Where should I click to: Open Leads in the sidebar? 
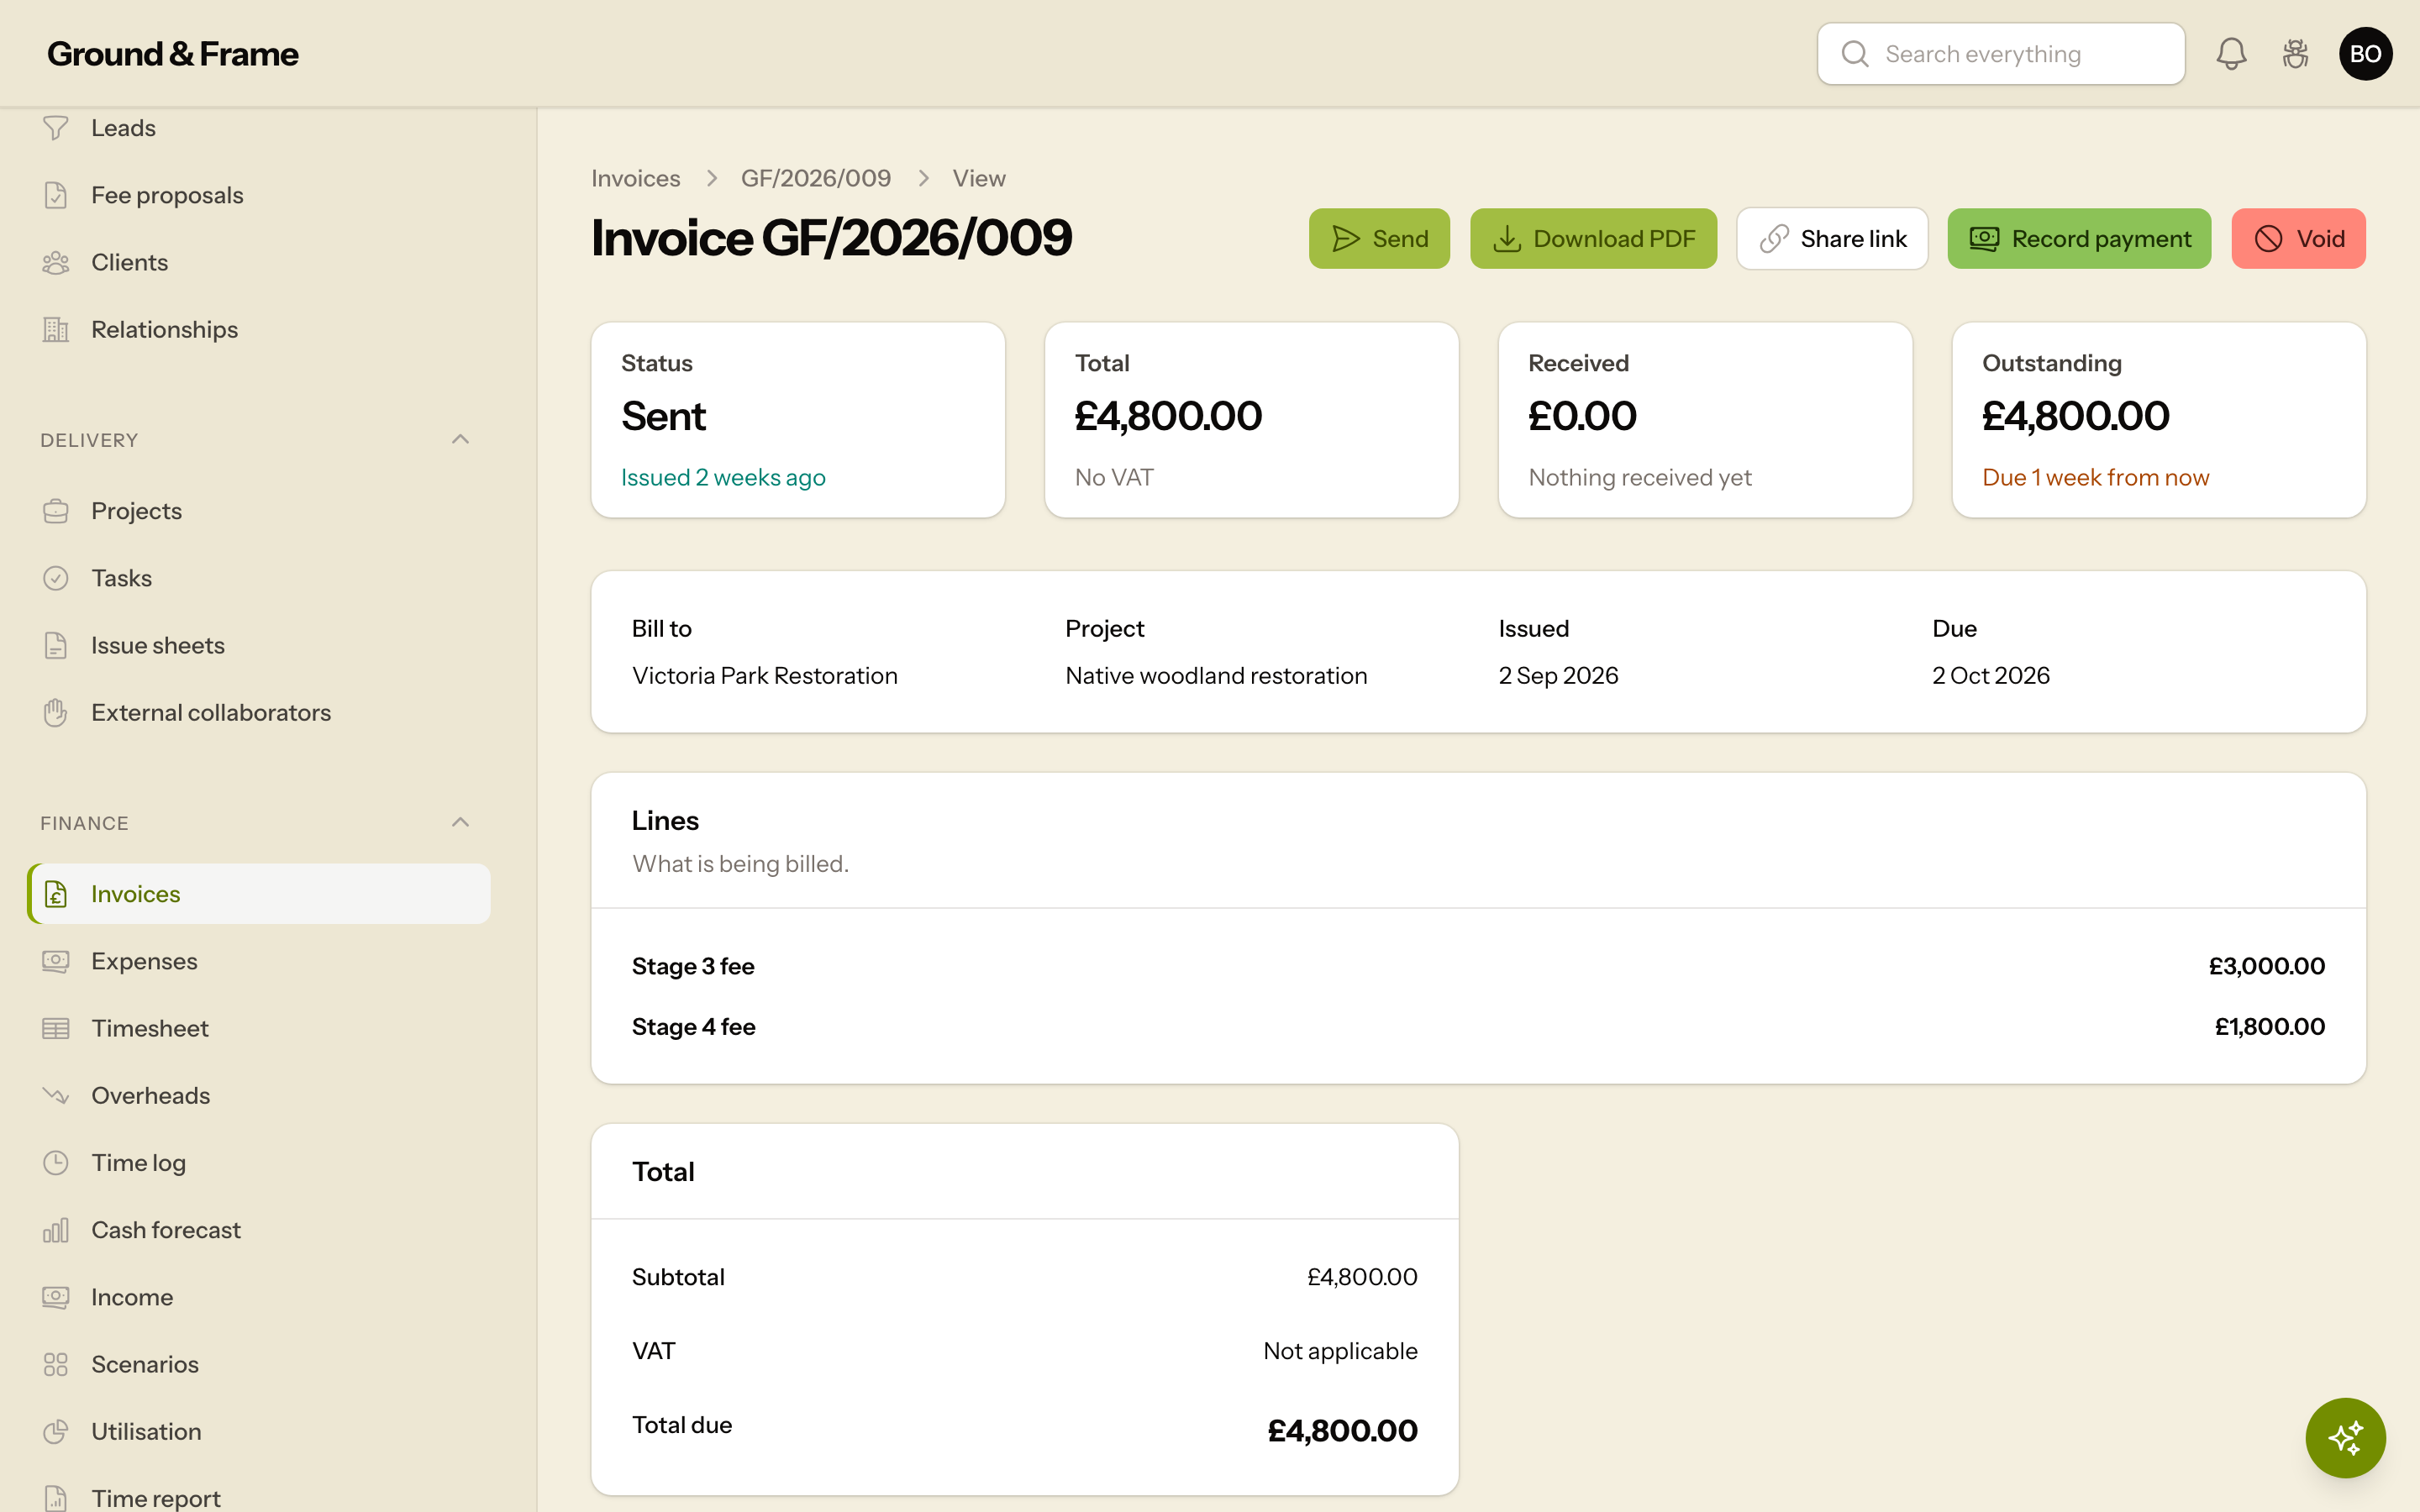pyautogui.click(x=258, y=128)
